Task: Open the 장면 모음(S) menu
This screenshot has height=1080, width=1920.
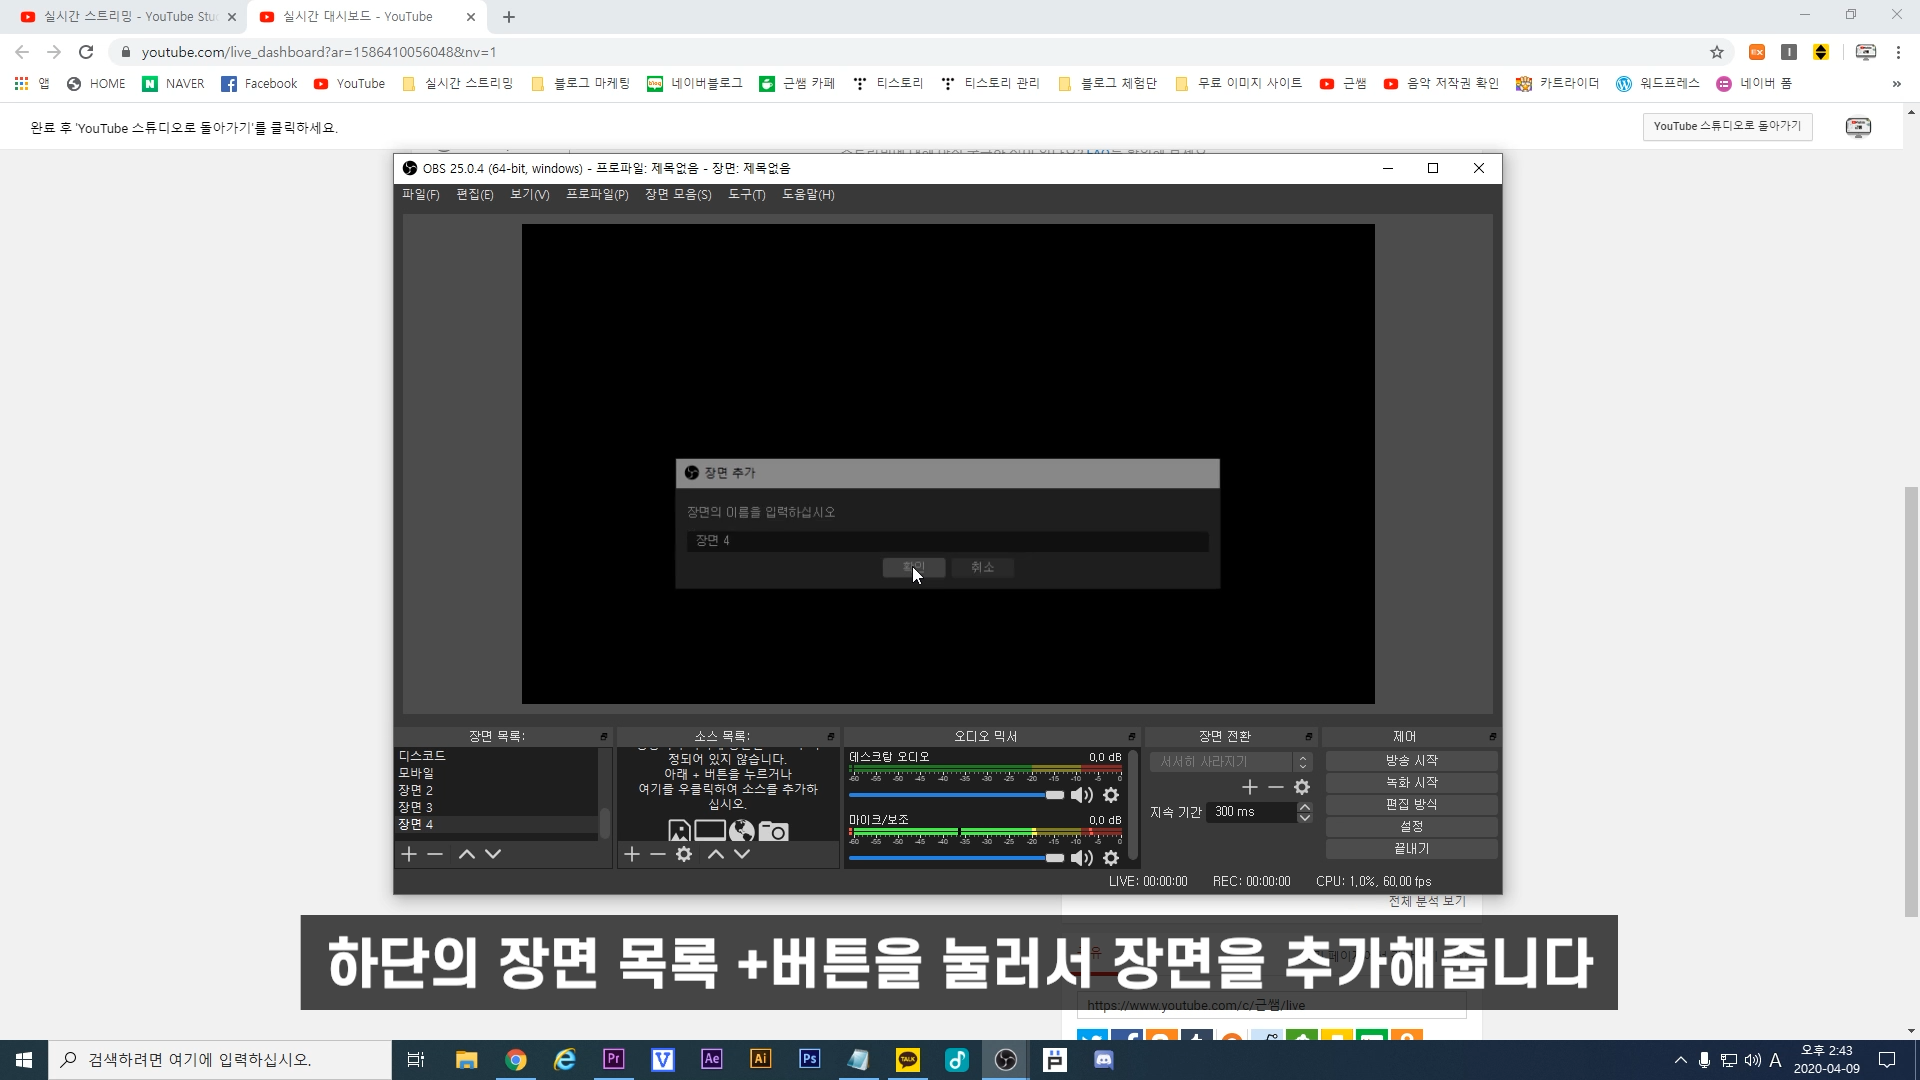Action: click(678, 195)
